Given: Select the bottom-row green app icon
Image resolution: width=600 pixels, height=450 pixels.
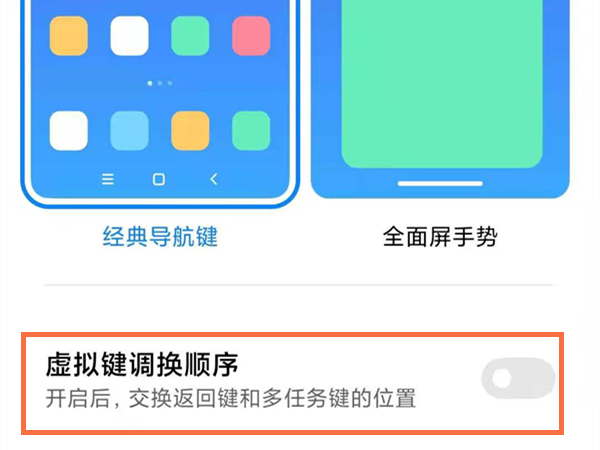Looking at the screenshot, I should click(x=251, y=130).
